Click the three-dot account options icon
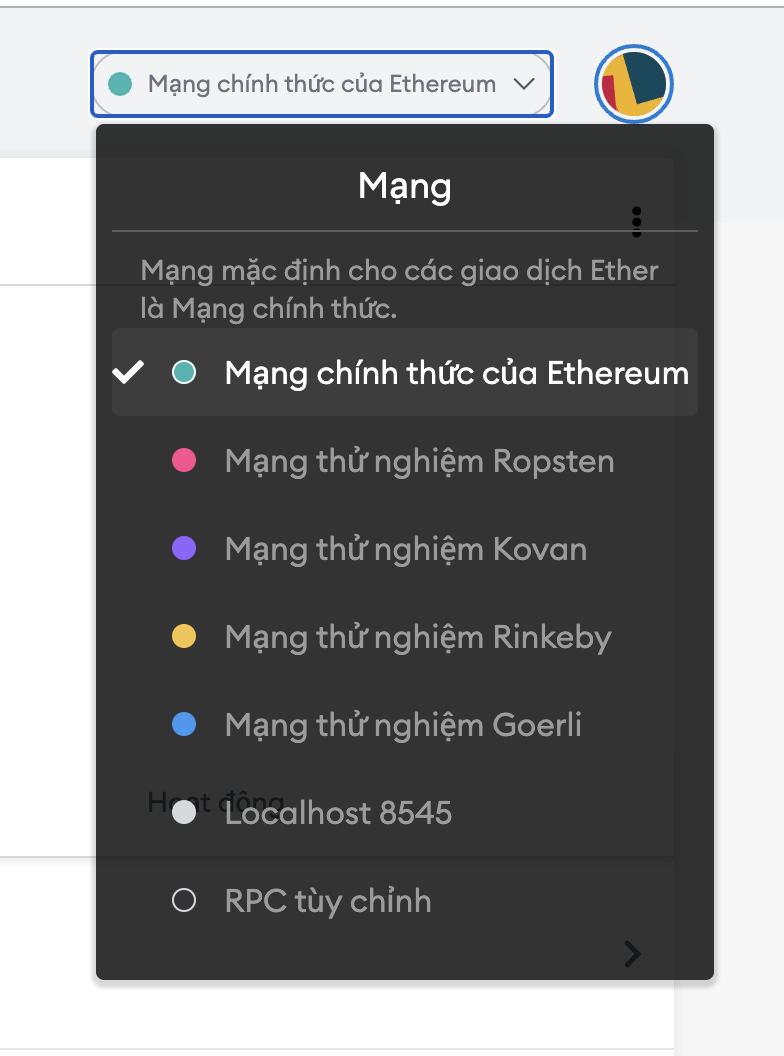 point(637,222)
